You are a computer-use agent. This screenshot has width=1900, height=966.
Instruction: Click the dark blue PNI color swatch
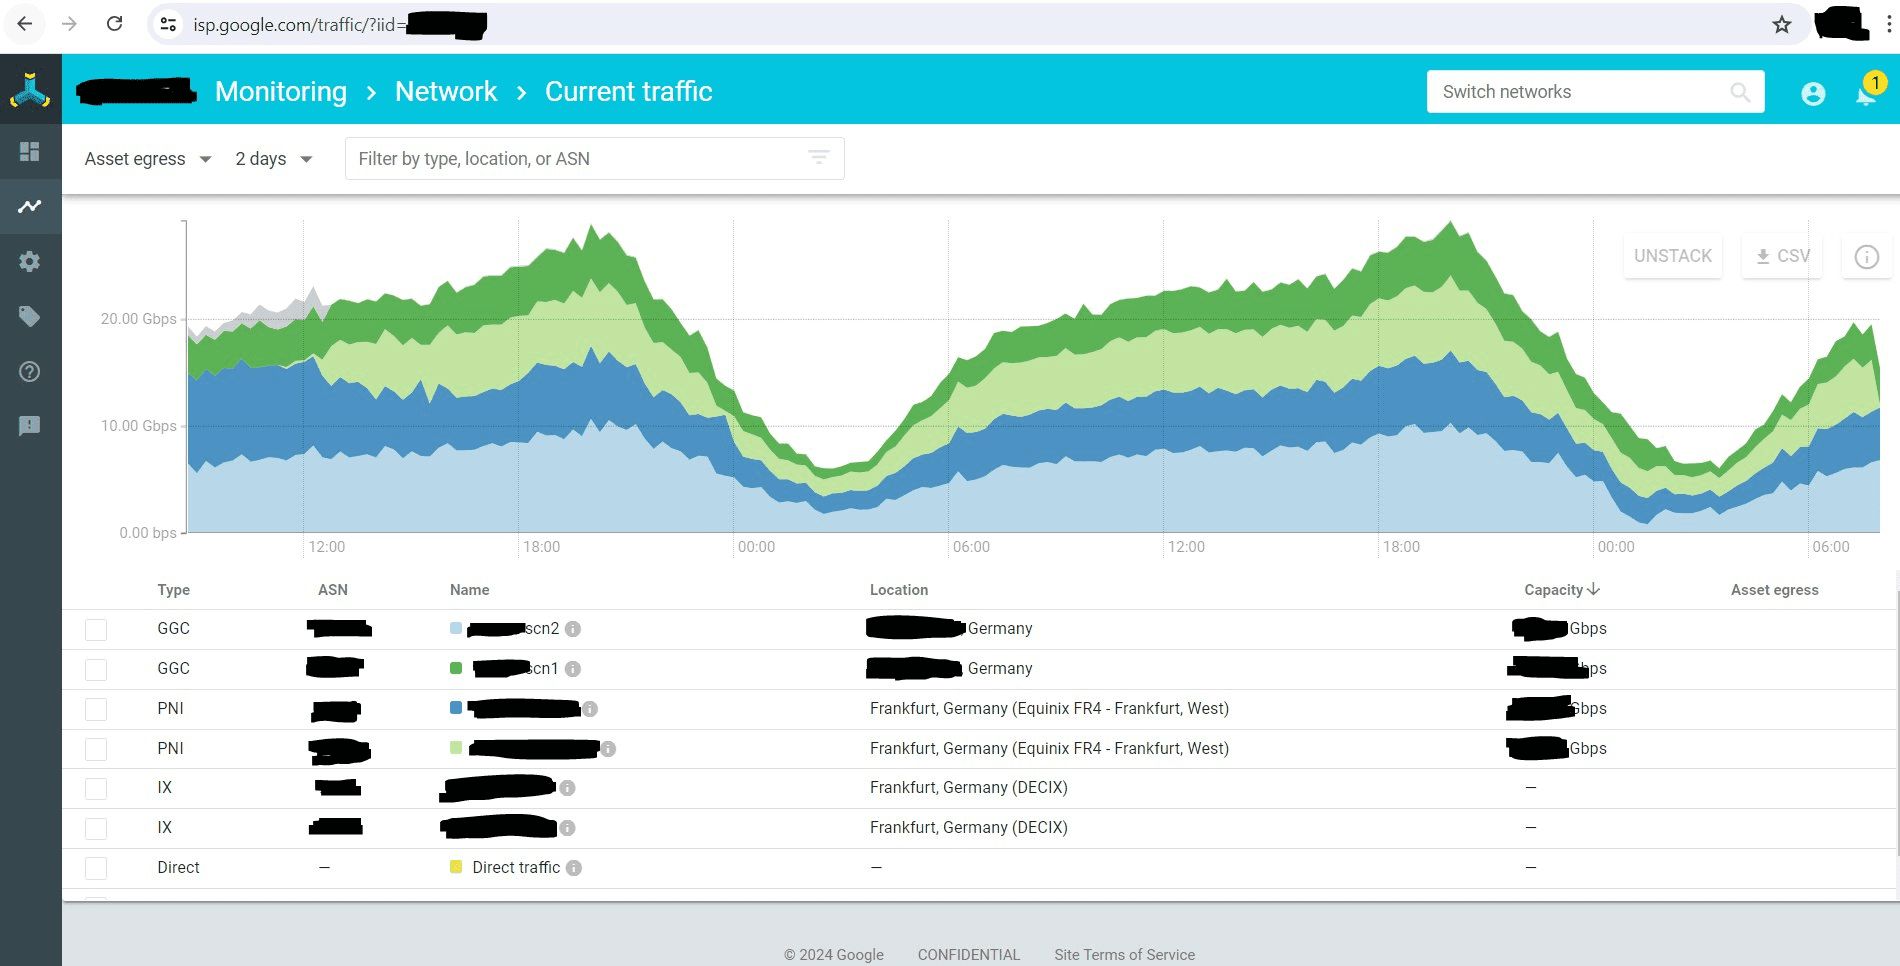coord(456,708)
